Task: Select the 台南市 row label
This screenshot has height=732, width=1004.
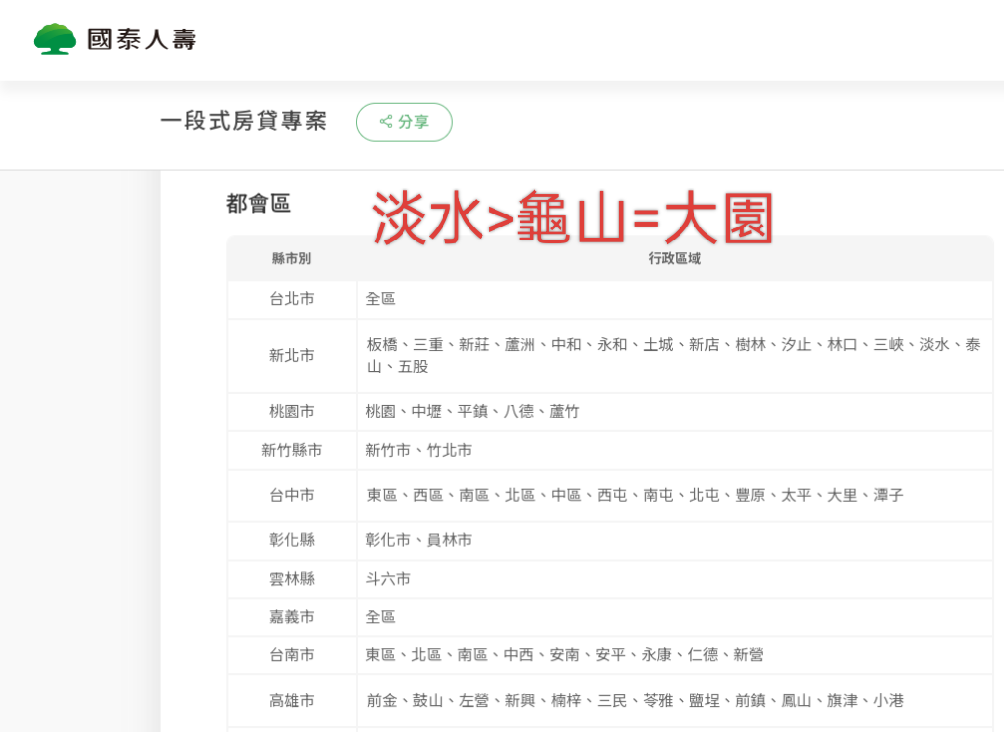Action: (x=291, y=655)
